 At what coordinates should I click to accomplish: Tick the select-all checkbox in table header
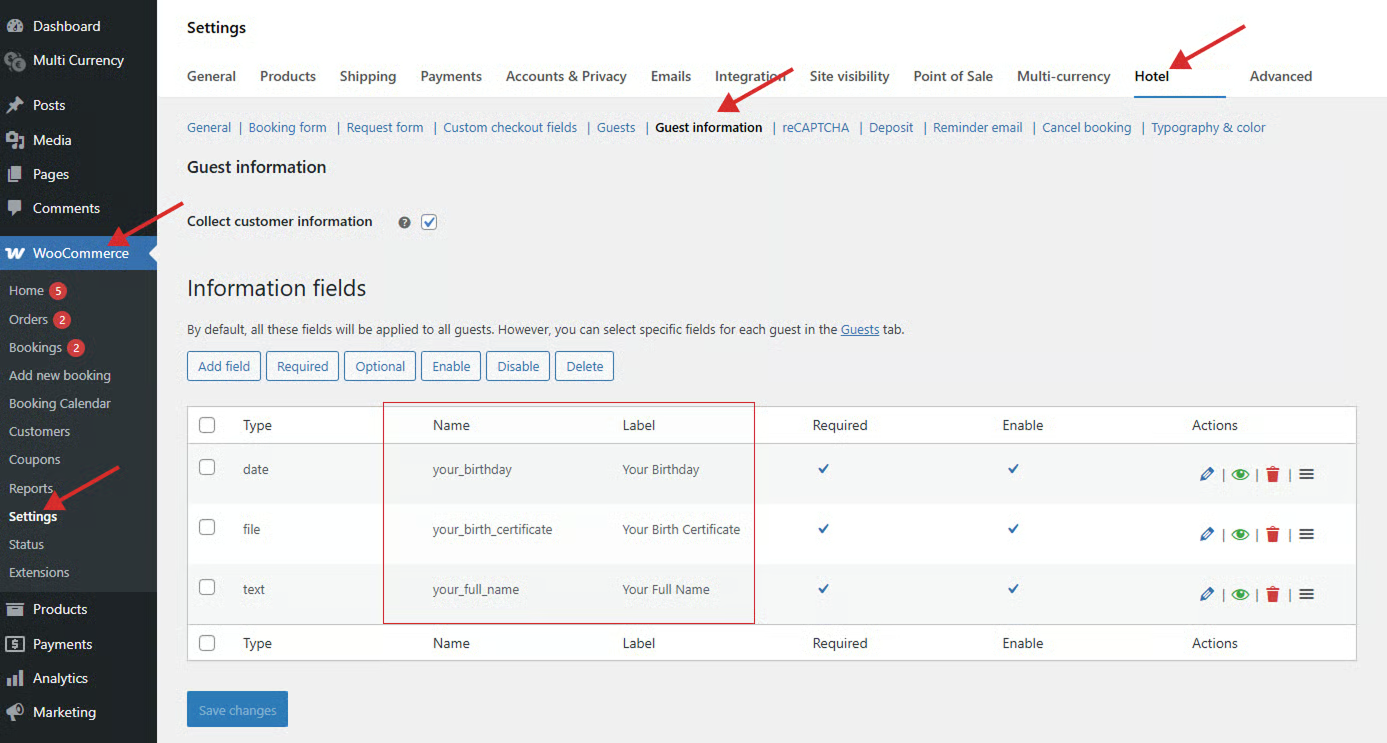207,425
